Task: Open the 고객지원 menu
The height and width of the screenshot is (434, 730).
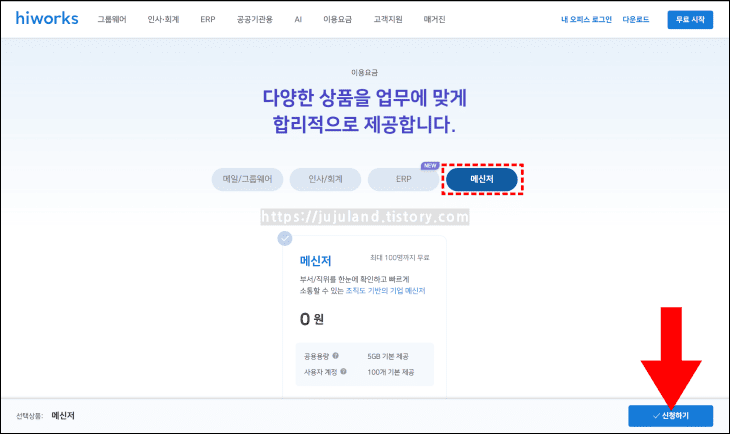Action: point(388,20)
